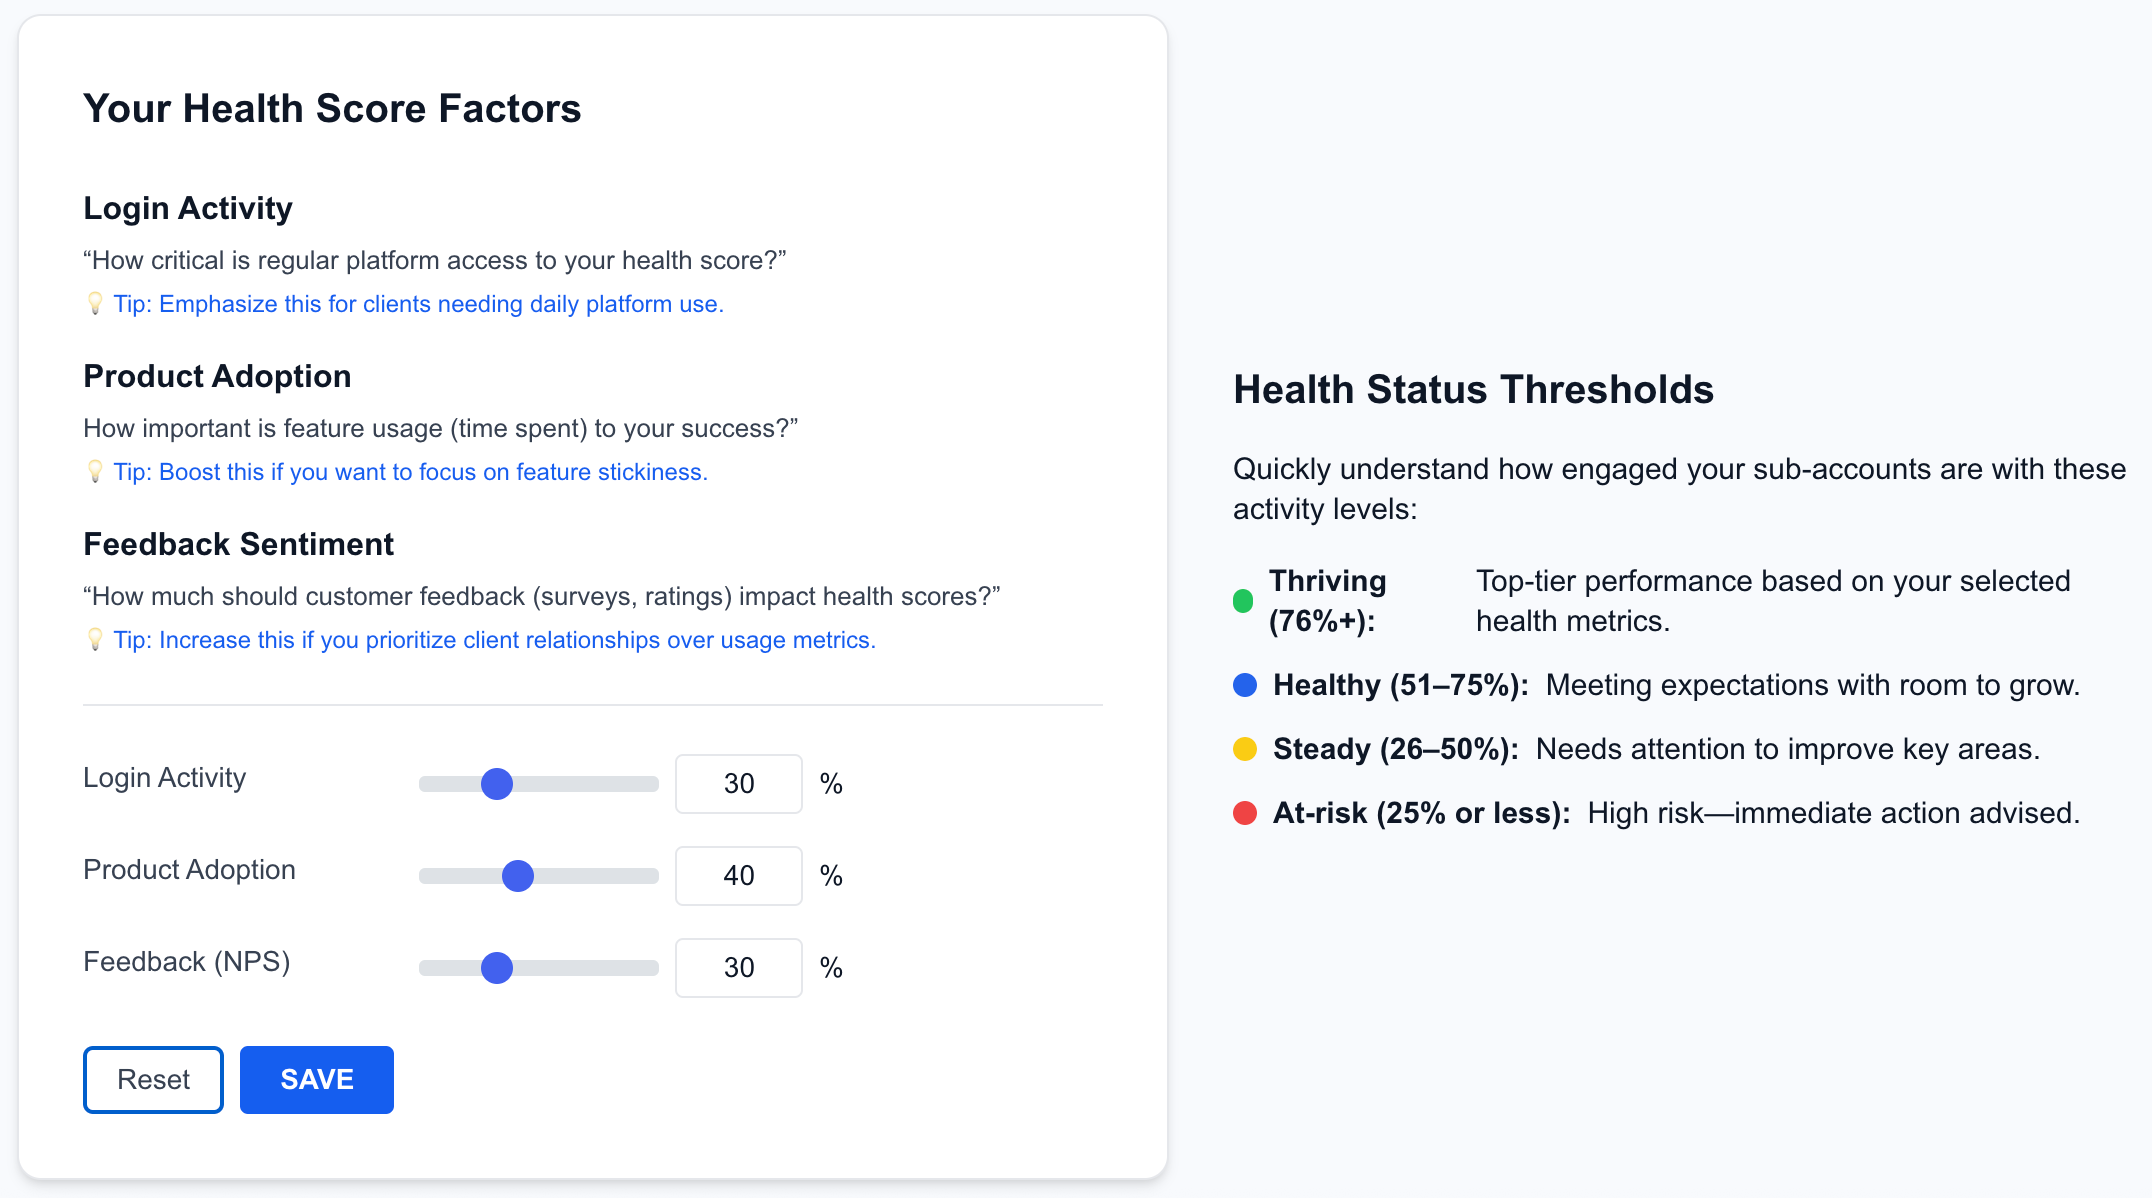Click the lightbulb icon beside the Login Activity tip
The image size is (2152, 1198).
coord(95,304)
